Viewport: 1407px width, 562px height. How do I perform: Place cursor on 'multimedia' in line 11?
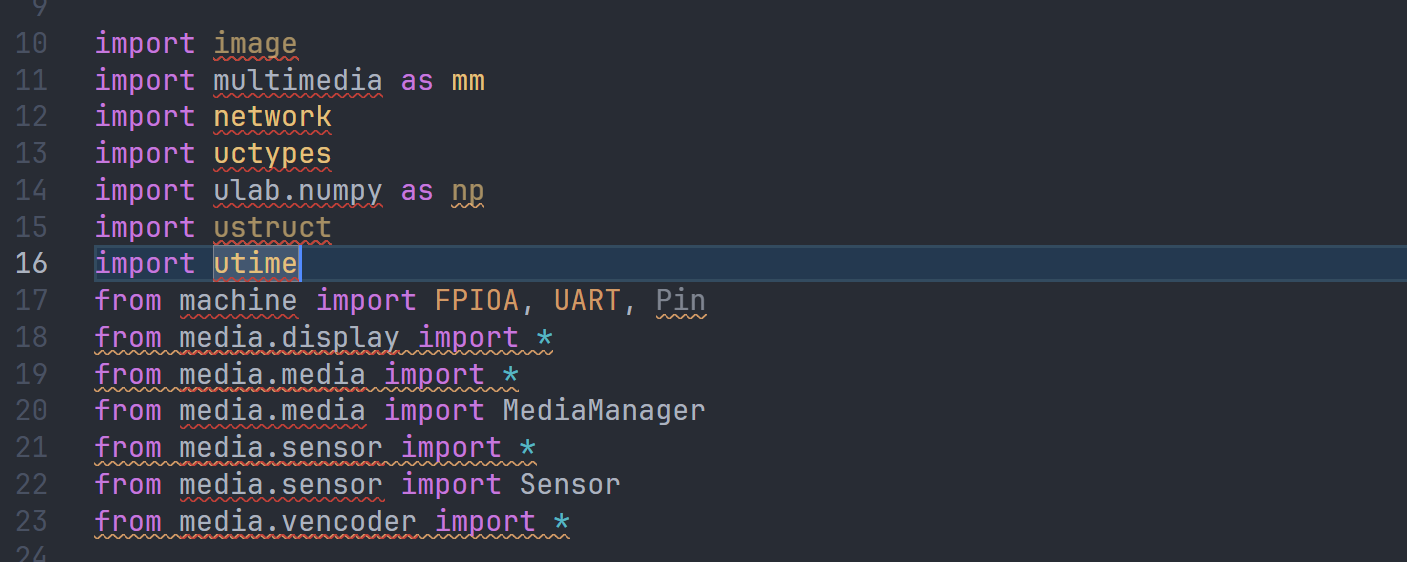click(297, 81)
